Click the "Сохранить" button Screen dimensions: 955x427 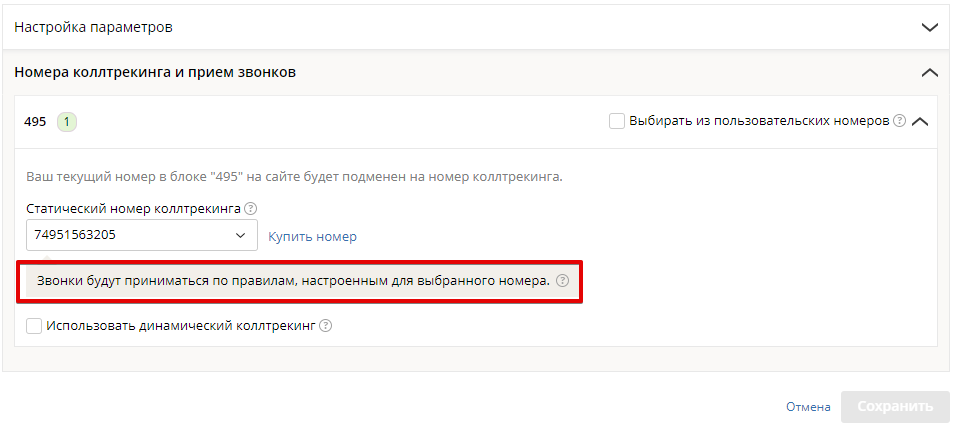(x=895, y=407)
